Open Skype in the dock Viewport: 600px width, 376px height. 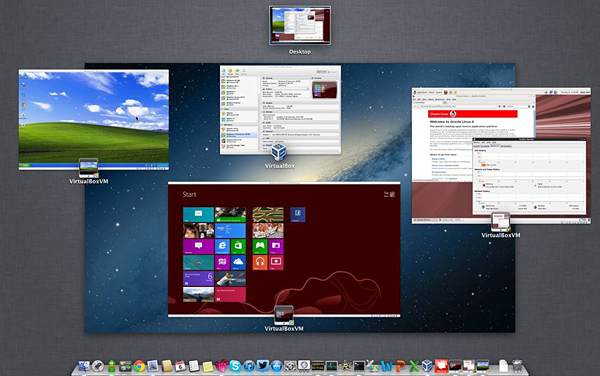(x=235, y=366)
